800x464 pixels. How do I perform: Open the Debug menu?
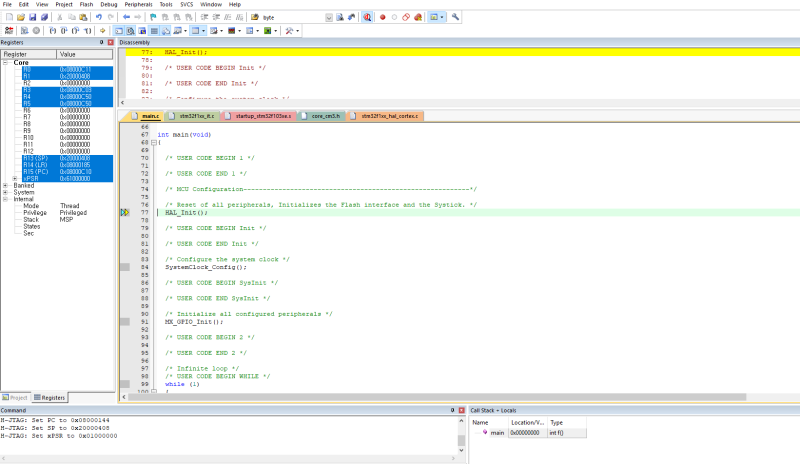[x=107, y=4]
